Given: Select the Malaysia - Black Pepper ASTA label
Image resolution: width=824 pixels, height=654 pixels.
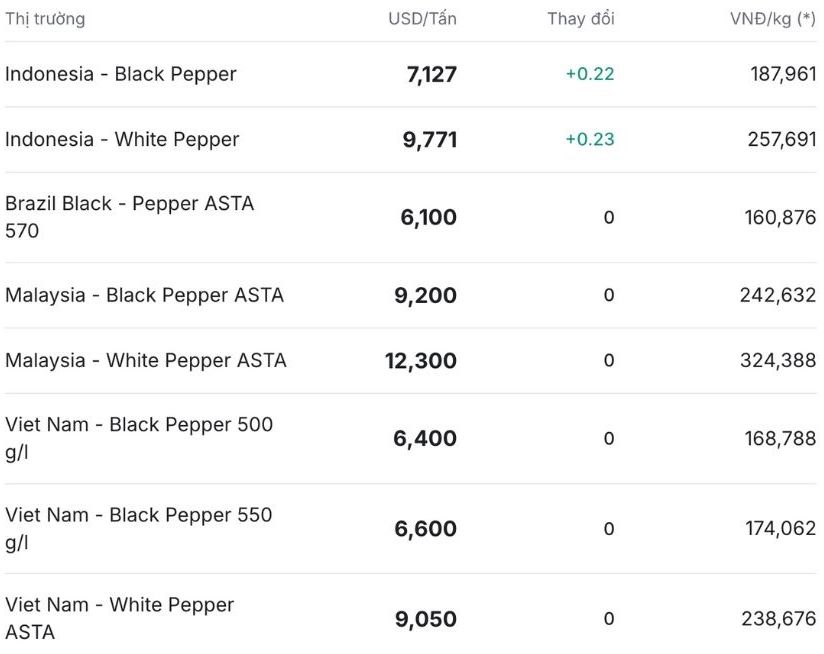Looking at the screenshot, I should coord(144,295).
